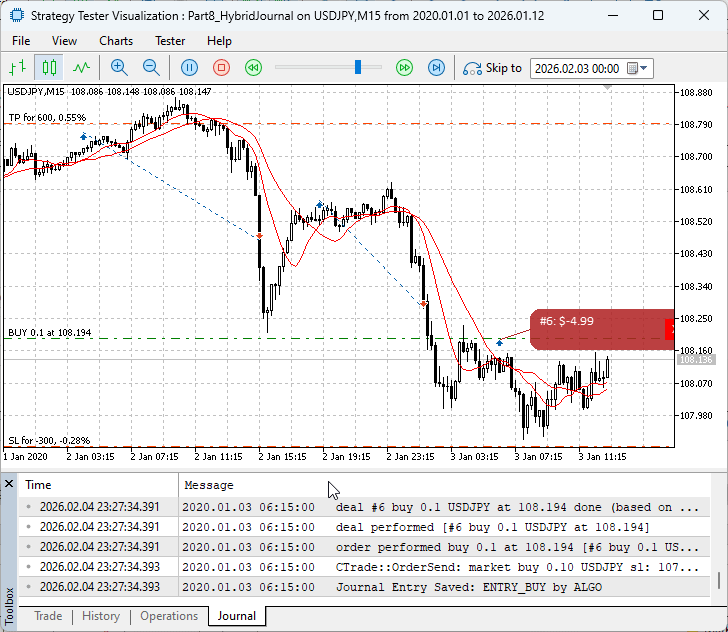
Task: Slow down the visualization speed
Action: point(254,68)
